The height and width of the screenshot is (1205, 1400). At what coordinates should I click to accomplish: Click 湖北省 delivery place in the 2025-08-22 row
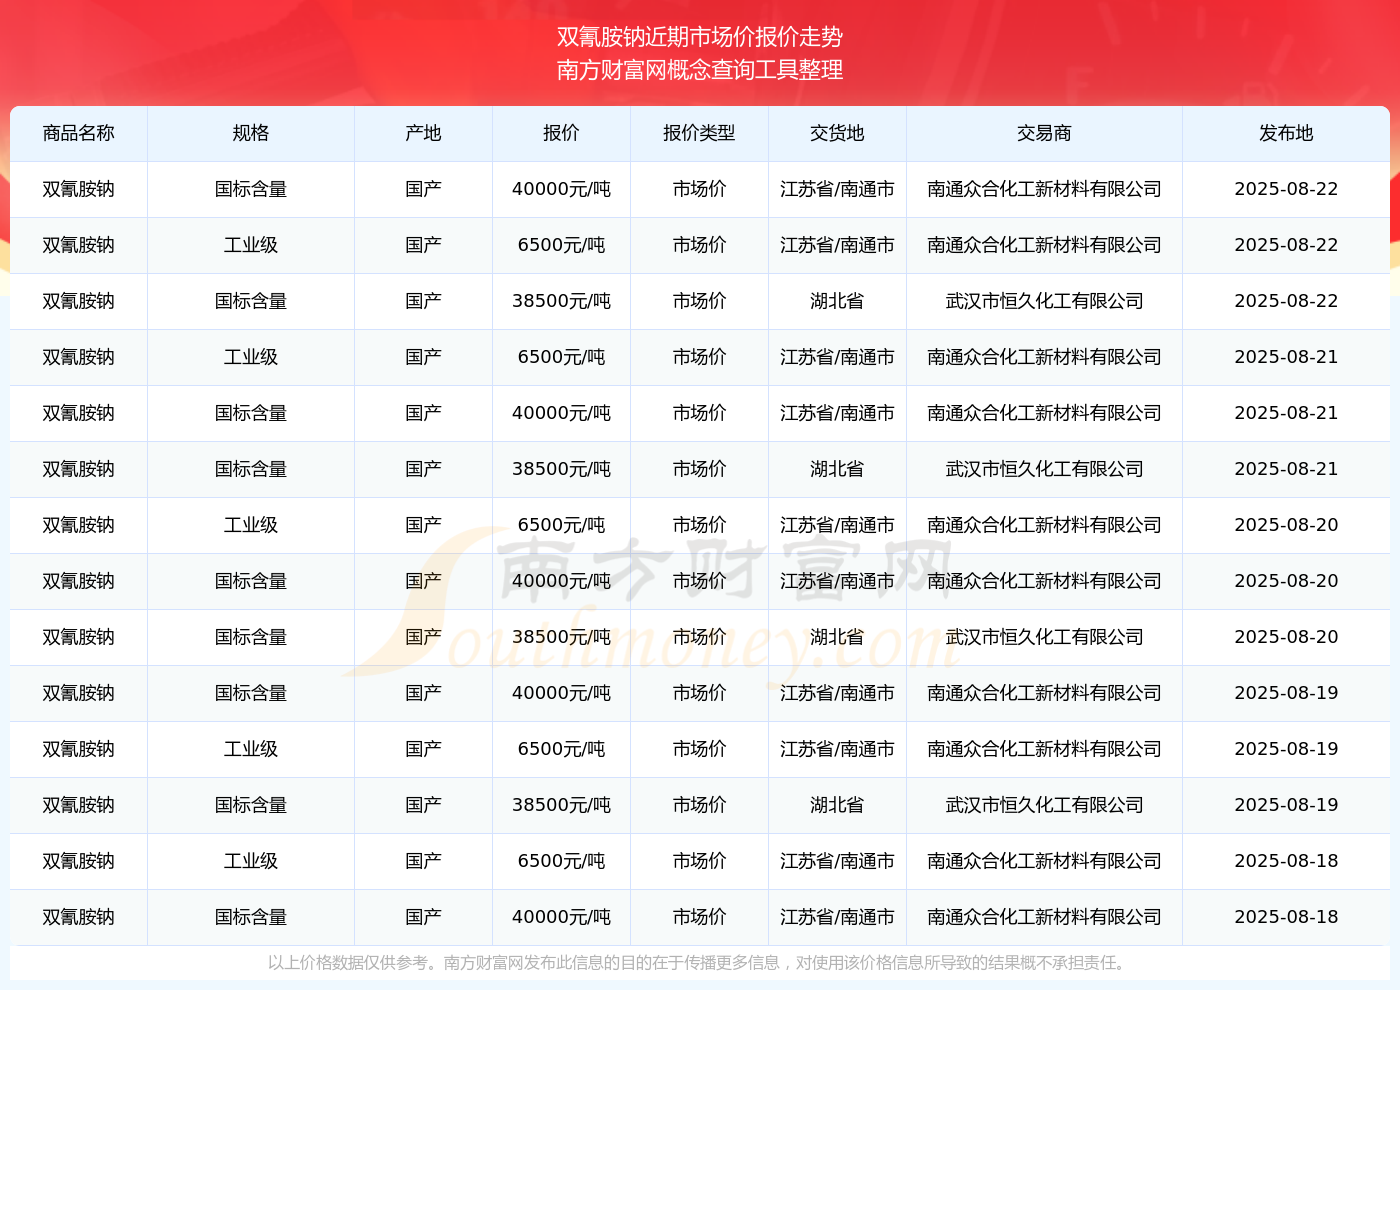837,301
